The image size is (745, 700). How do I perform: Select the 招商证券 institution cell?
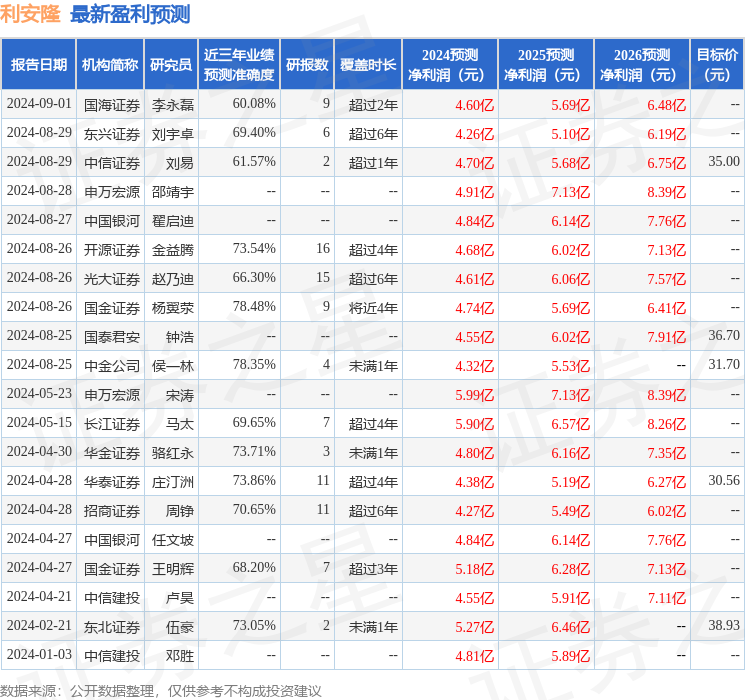point(112,511)
